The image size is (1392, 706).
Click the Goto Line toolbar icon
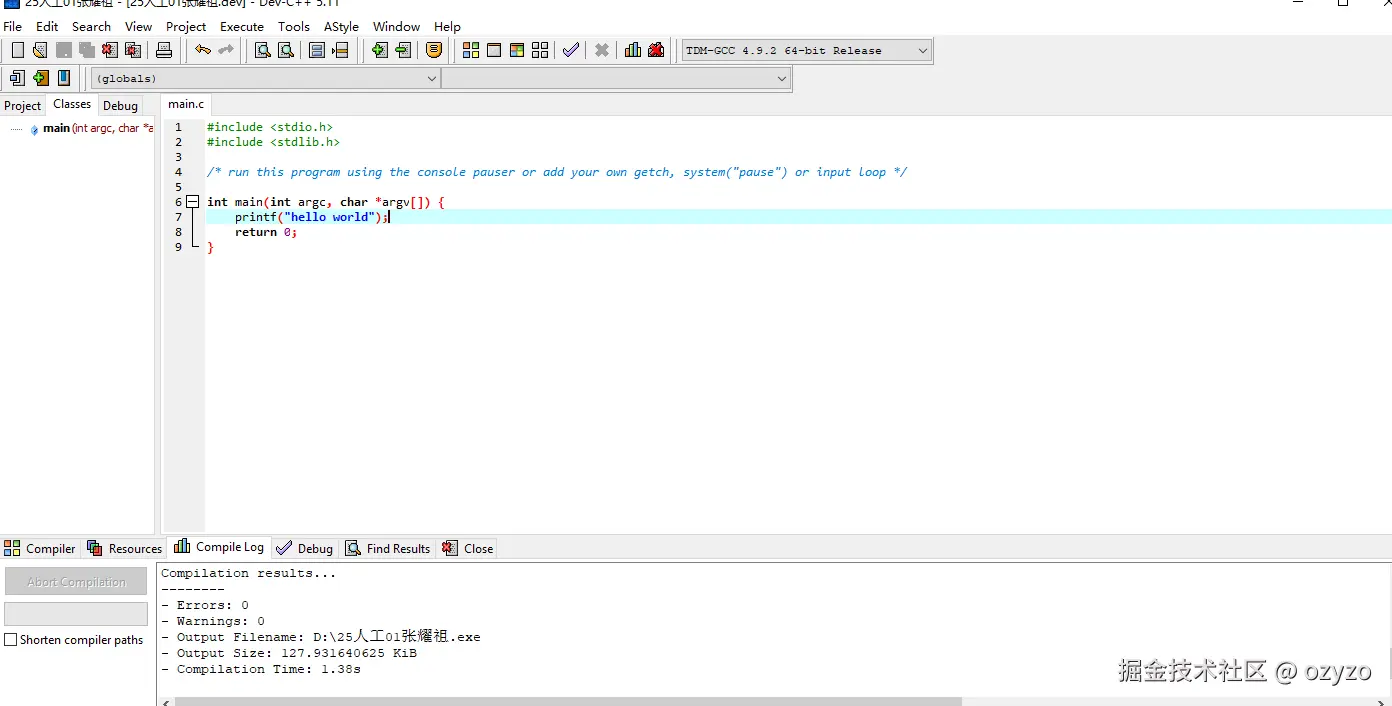[x=340, y=50]
